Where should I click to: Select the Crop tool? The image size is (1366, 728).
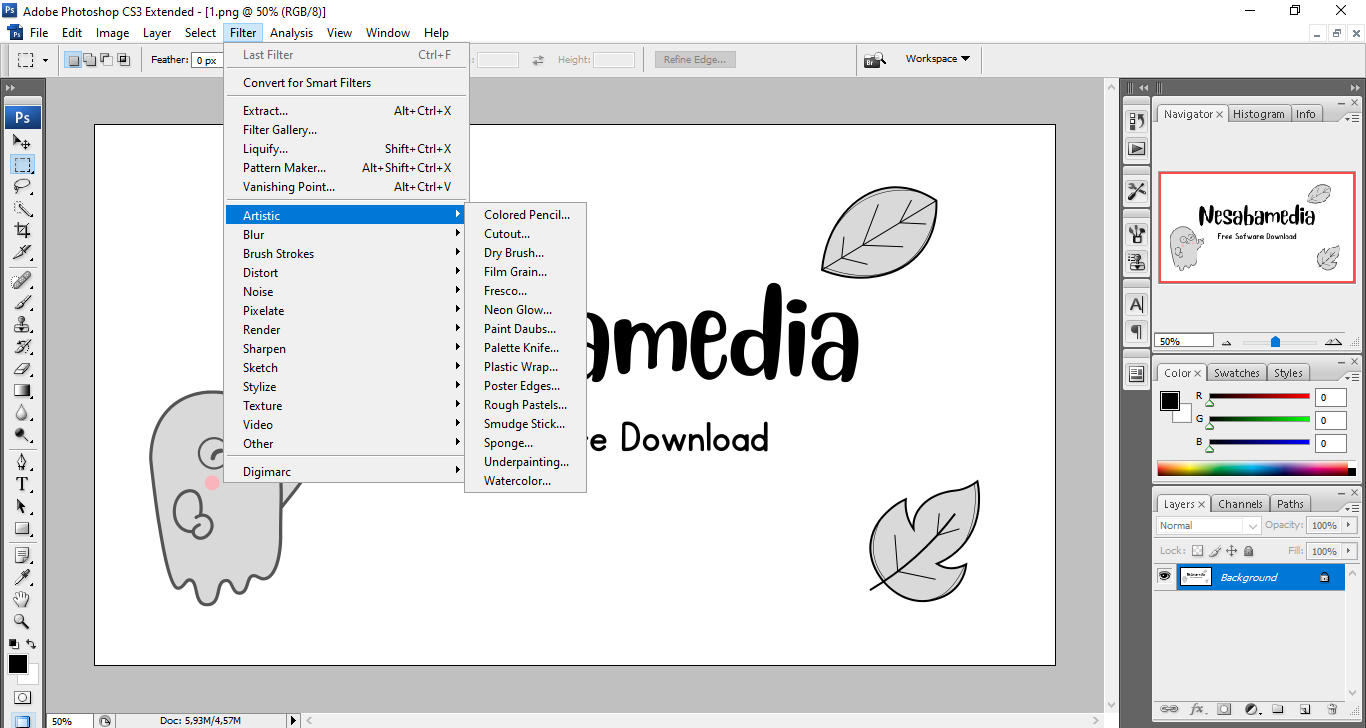pos(22,231)
